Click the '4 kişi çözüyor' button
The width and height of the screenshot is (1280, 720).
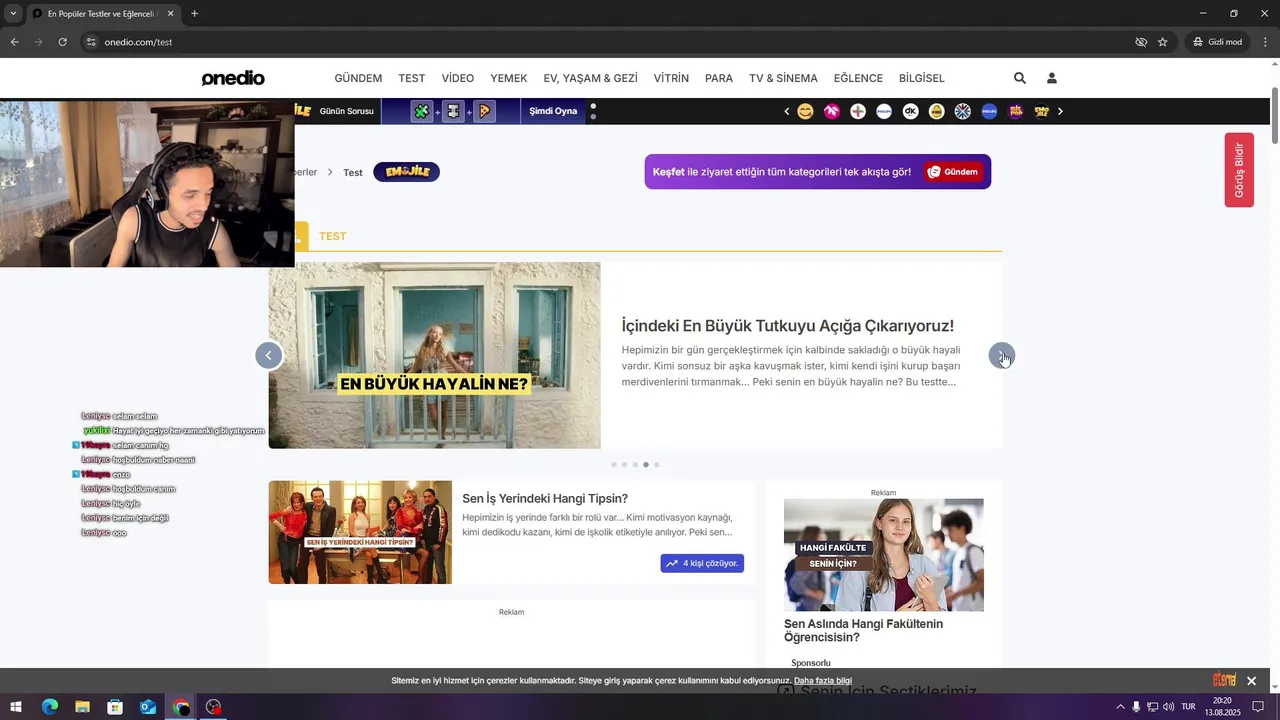(x=702, y=563)
